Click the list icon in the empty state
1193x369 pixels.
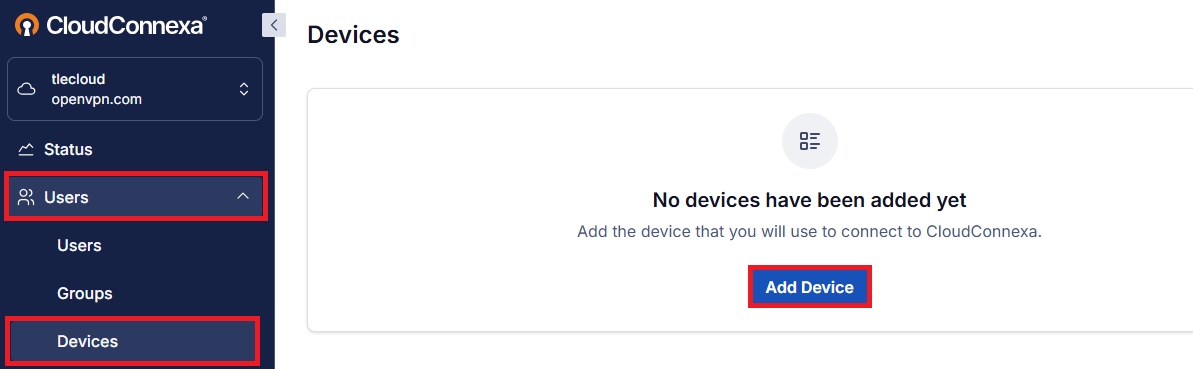[810, 141]
